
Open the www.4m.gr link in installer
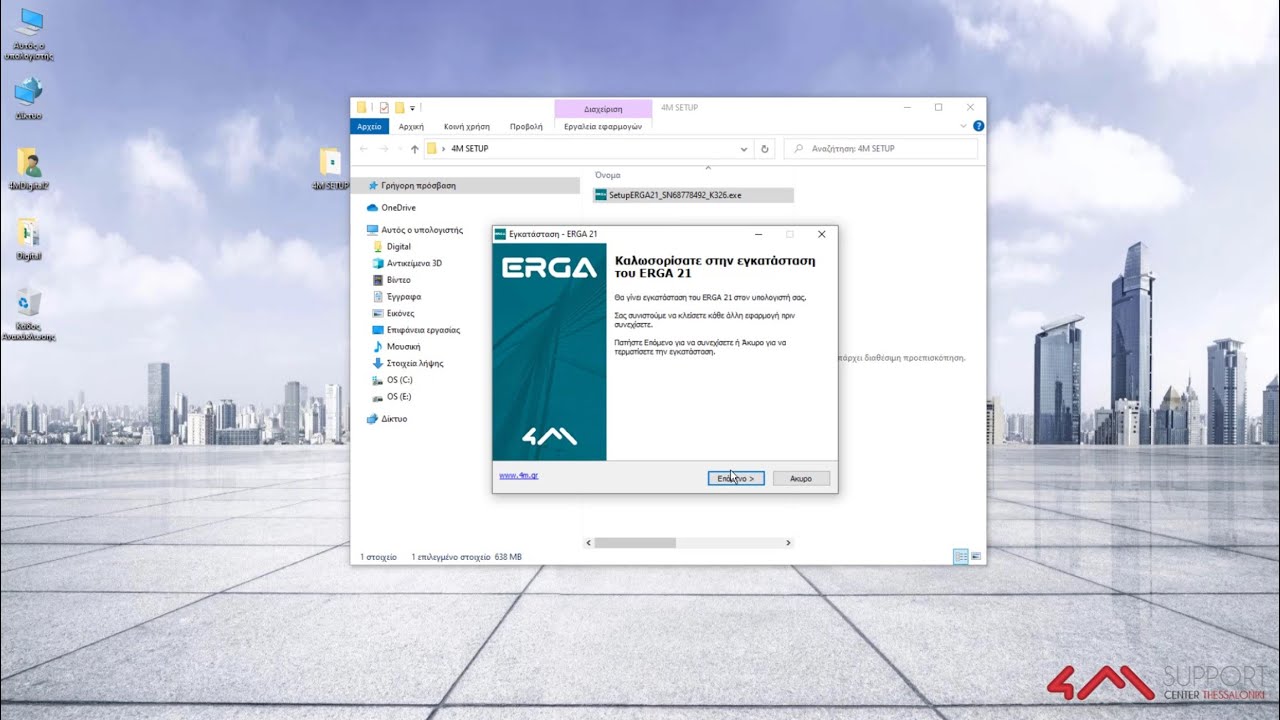click(519, 475)
